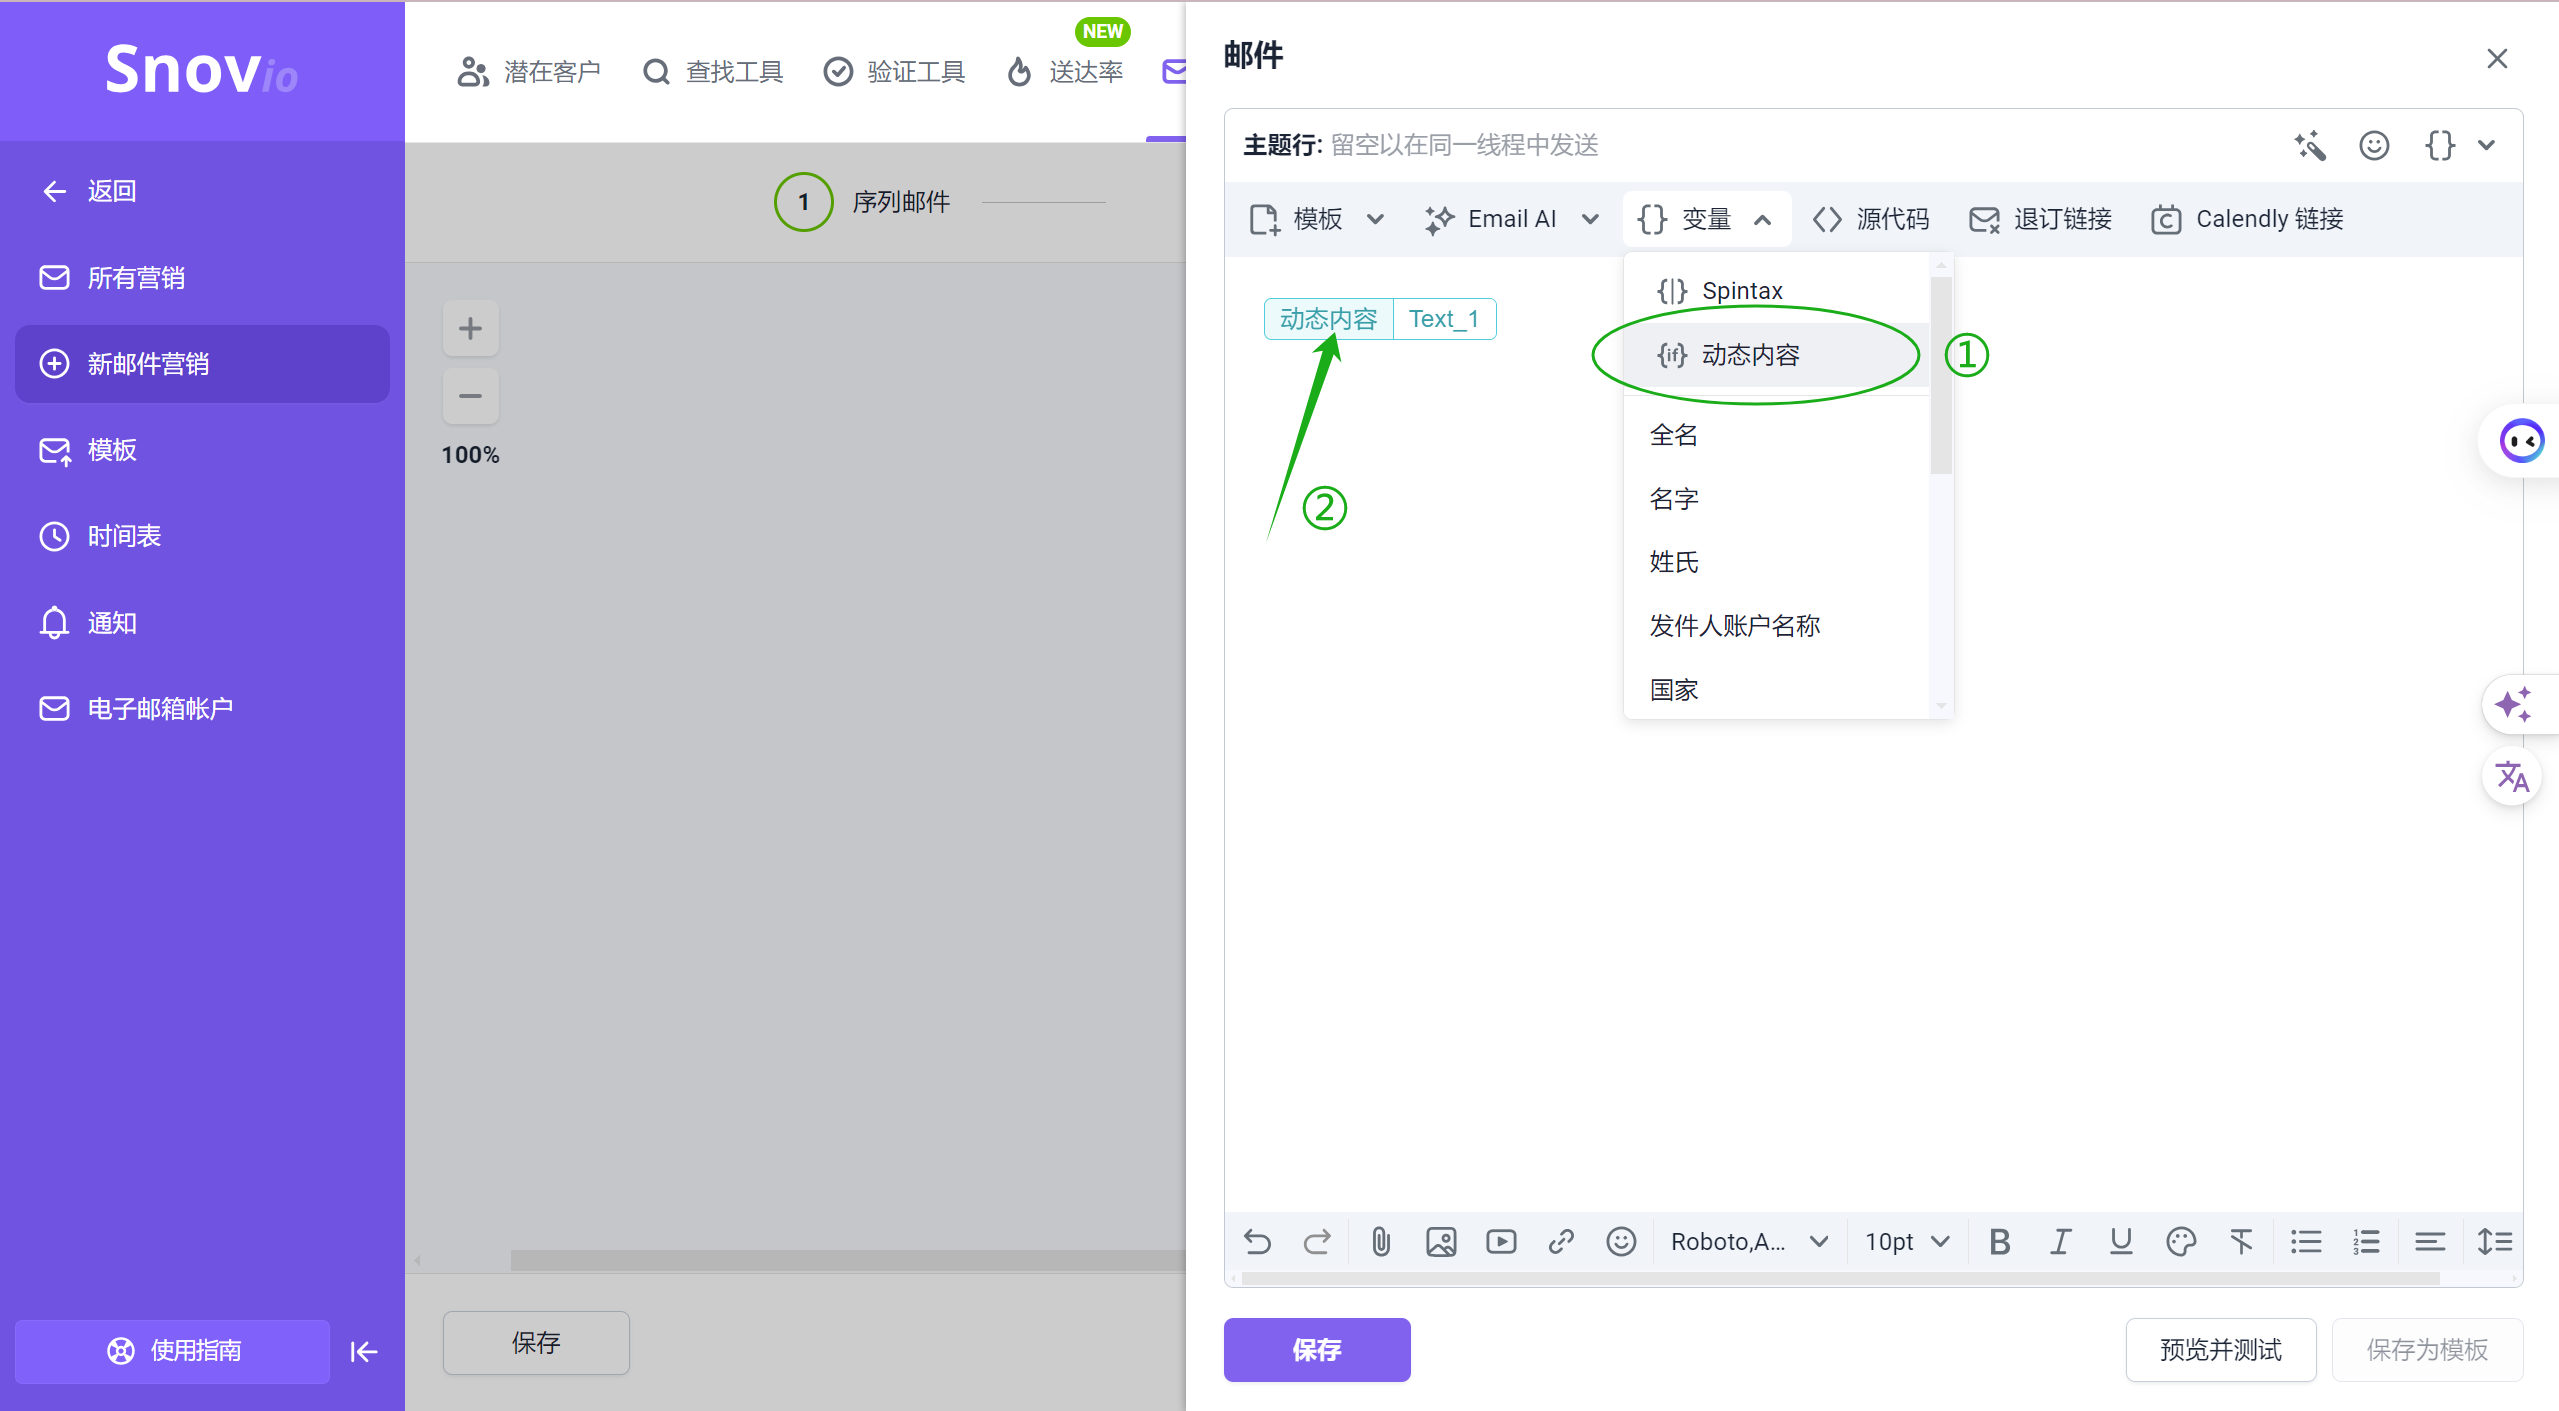Click 预览并测试 button
Screen dimensions: 2559x1411
2221,1350
